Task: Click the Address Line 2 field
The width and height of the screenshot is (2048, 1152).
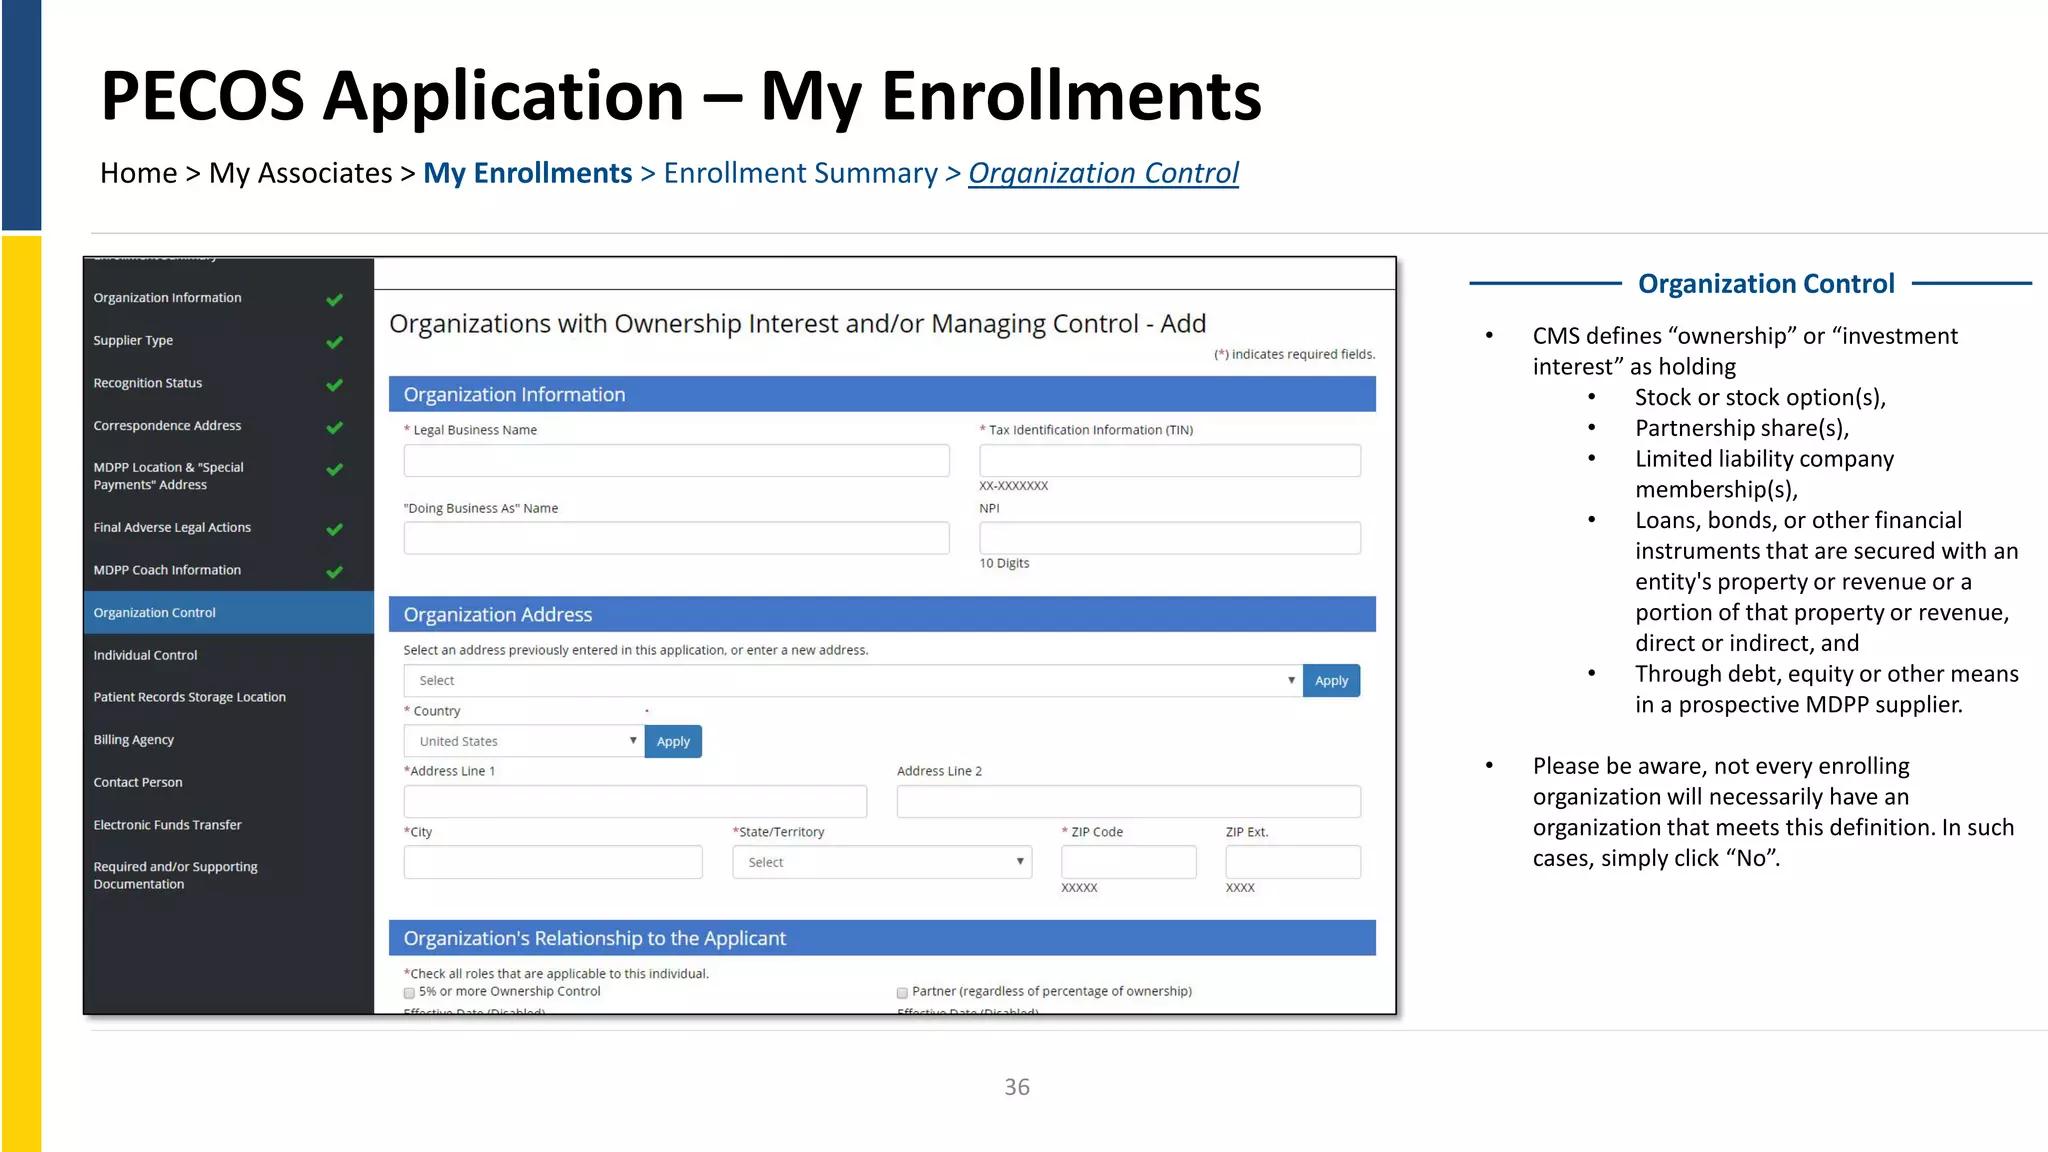Action: [x=1129, y=802]
